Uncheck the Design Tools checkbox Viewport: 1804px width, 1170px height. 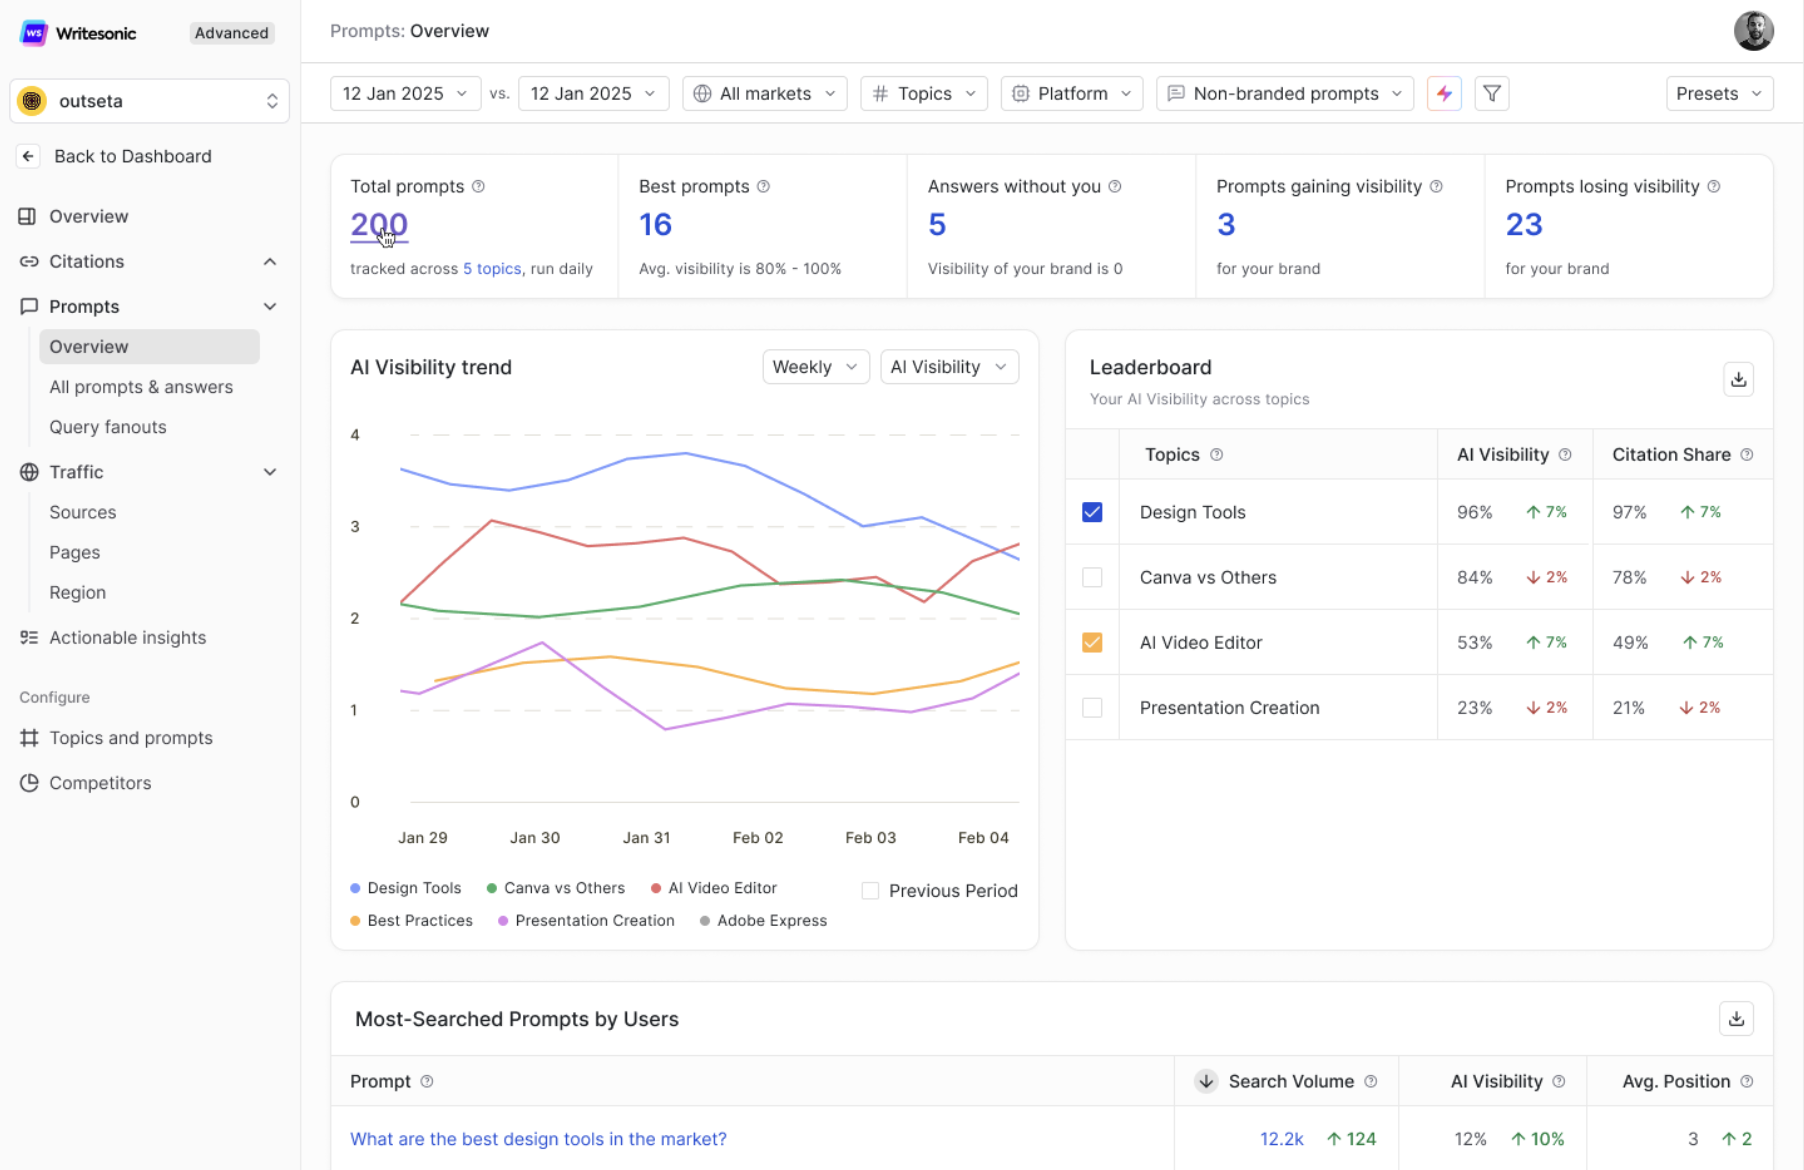[1092, 512]
